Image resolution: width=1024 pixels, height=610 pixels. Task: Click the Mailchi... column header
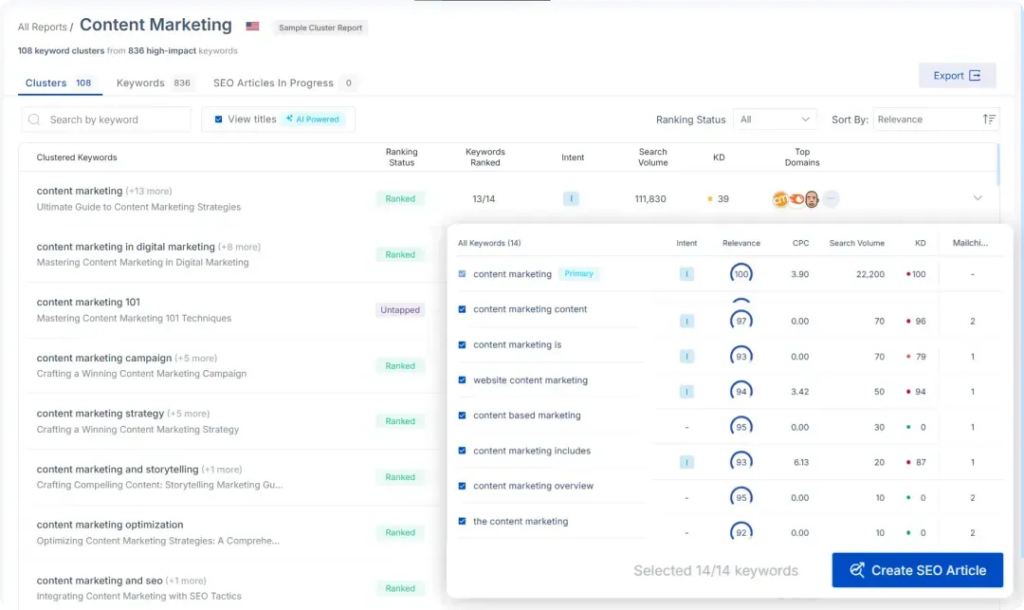[x=970, y=243]
